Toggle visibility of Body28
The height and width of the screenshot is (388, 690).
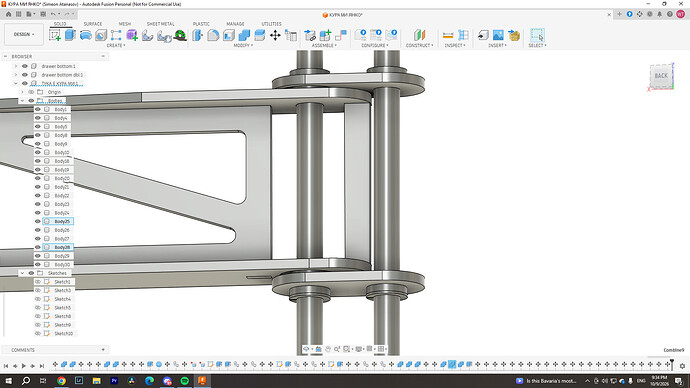pyautogui.click(x=38, y=247)
